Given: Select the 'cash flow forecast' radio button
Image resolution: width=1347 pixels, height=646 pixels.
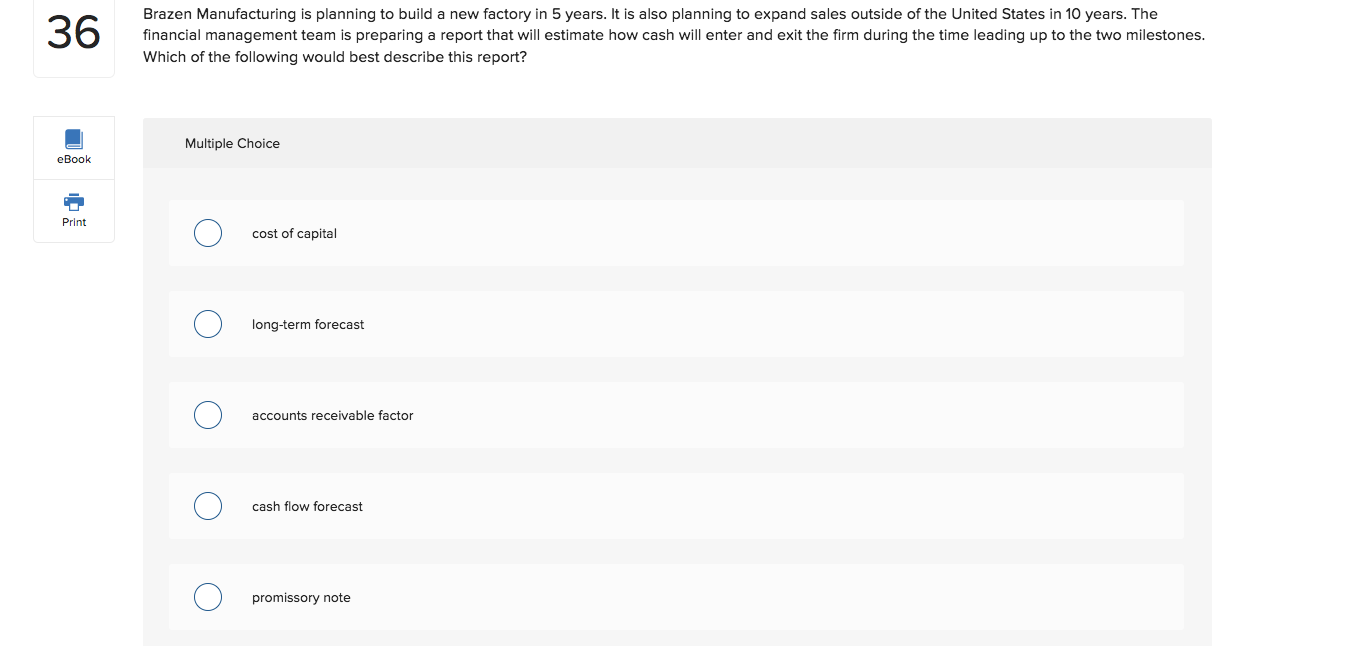Looking at the screenshot, I should 207,505.
